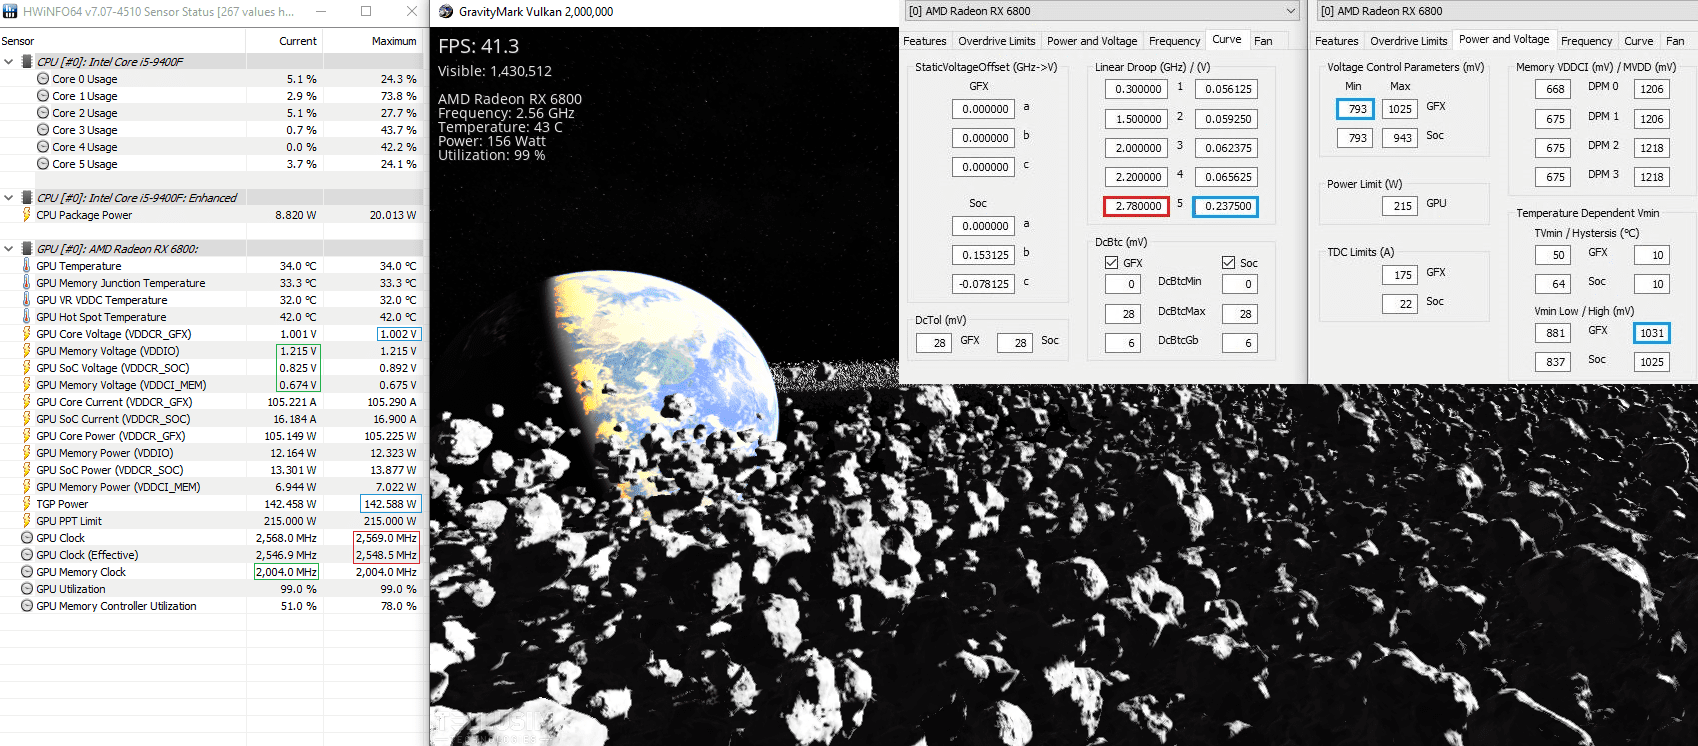The image size is (1698, 746).
Task: Click GPU PPT Limit lightning icon
Action: pos(27,521)
